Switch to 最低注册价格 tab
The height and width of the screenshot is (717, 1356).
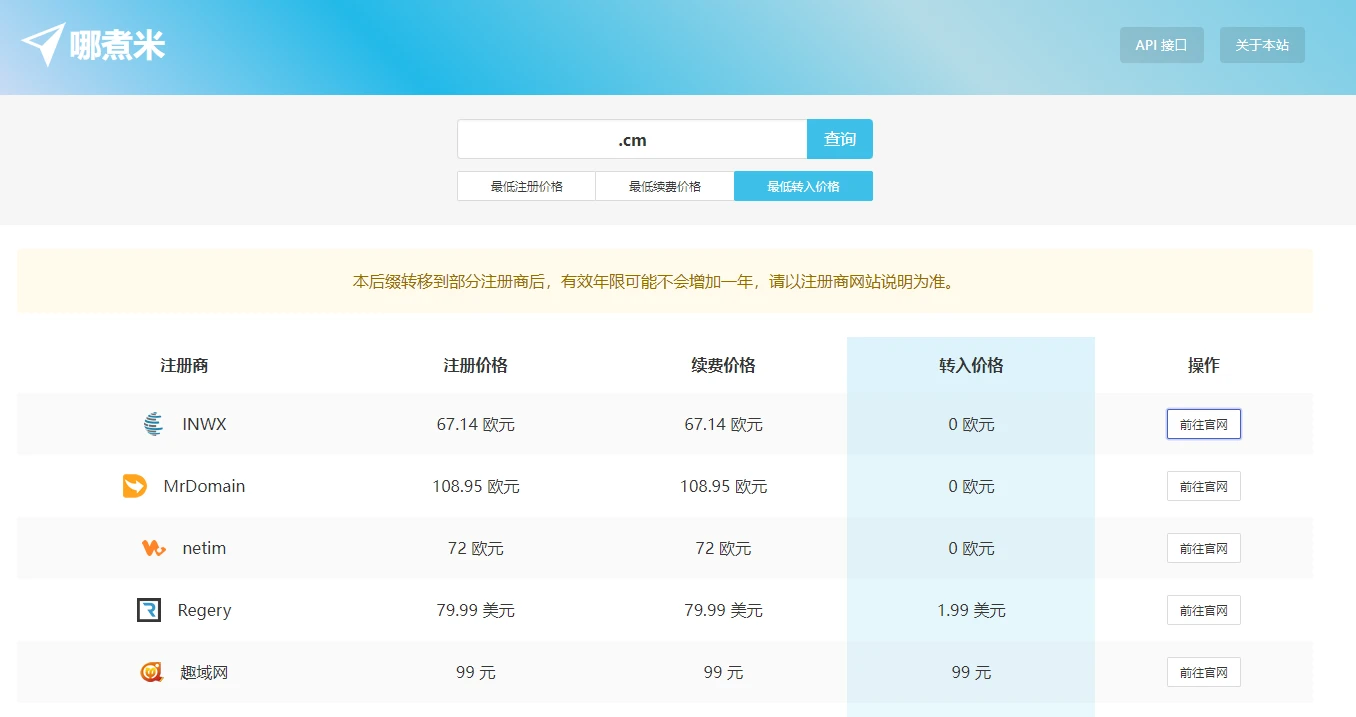pyautogui.click(x=526, y=186)
